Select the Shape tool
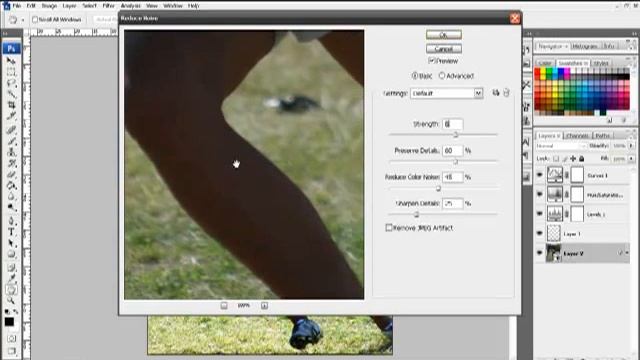This screenshot has width=640, height=360. (x=11, y=254)
